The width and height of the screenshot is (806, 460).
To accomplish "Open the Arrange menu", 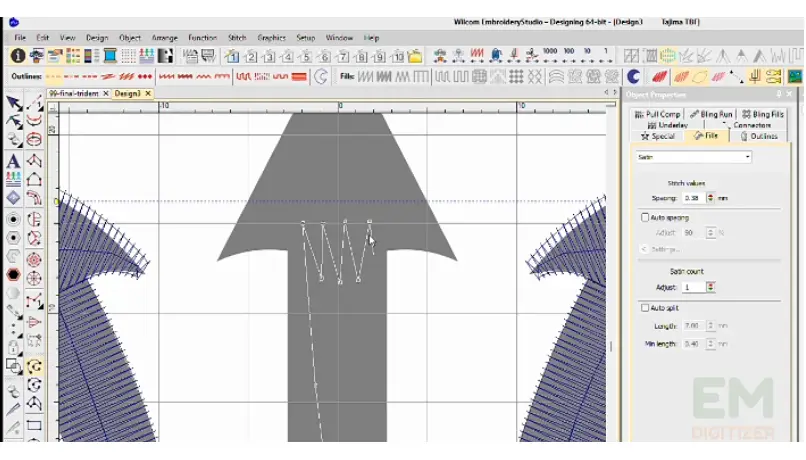I will pos(164,38).
